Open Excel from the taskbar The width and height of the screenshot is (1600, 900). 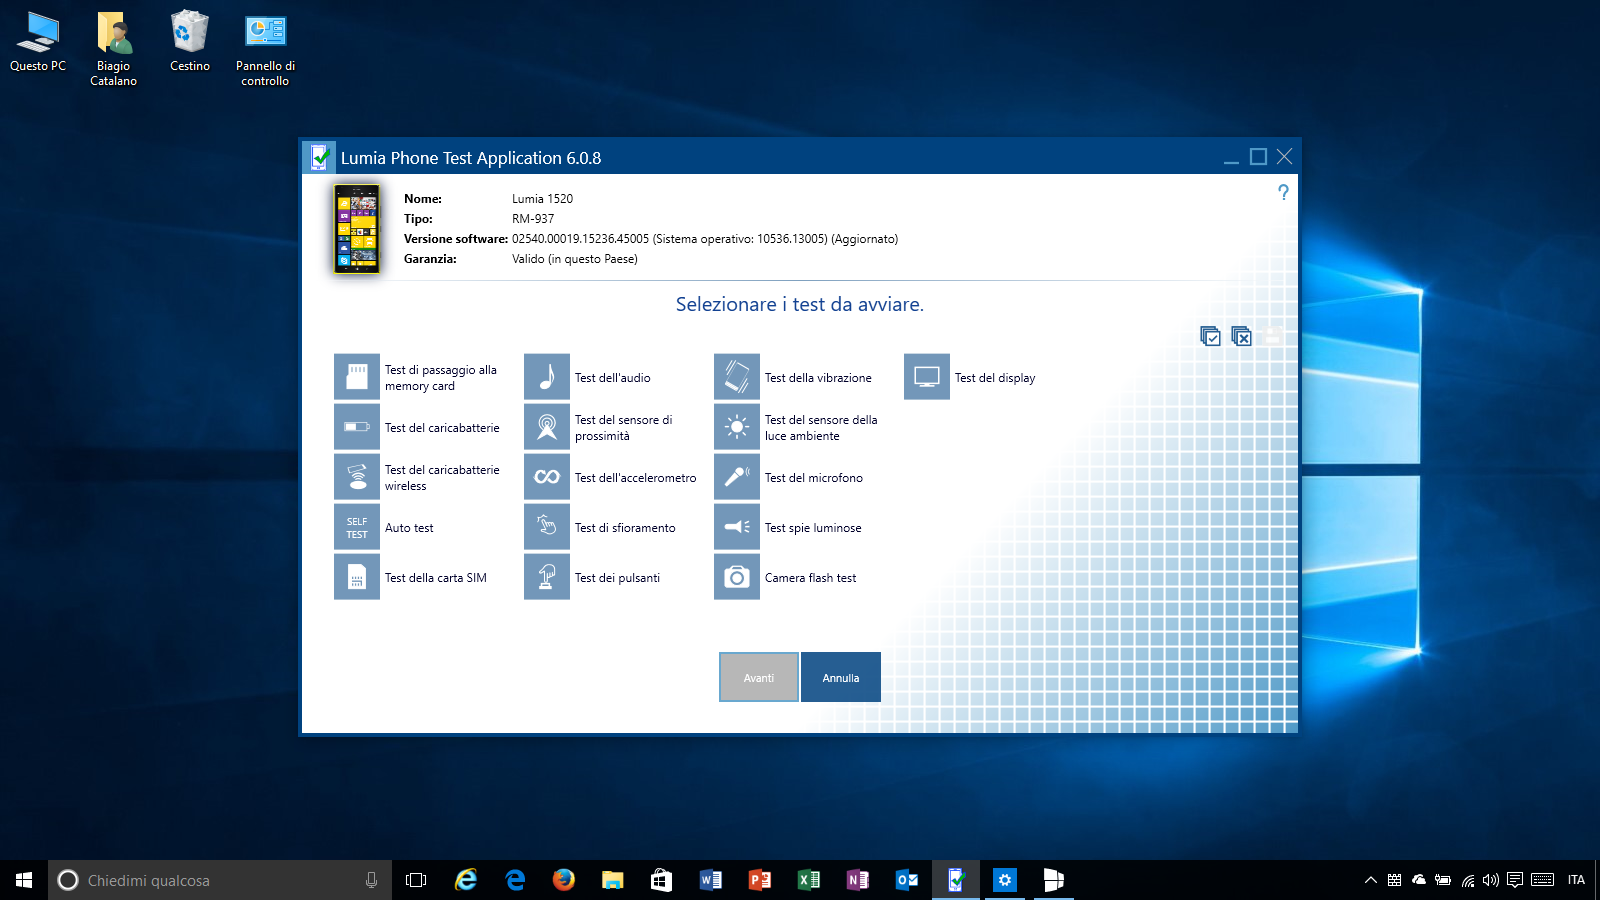pos(809,880)
